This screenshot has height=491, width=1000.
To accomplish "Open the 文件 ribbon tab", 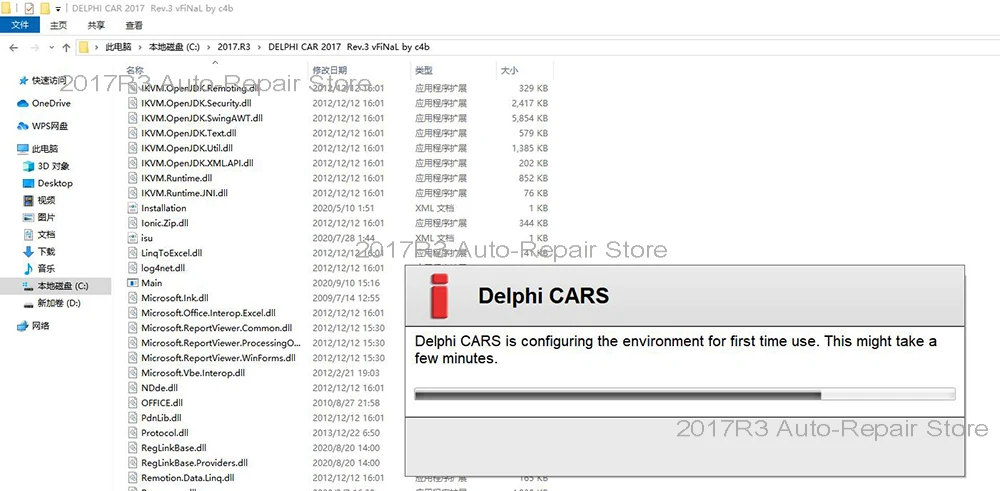I will (20, 26).
